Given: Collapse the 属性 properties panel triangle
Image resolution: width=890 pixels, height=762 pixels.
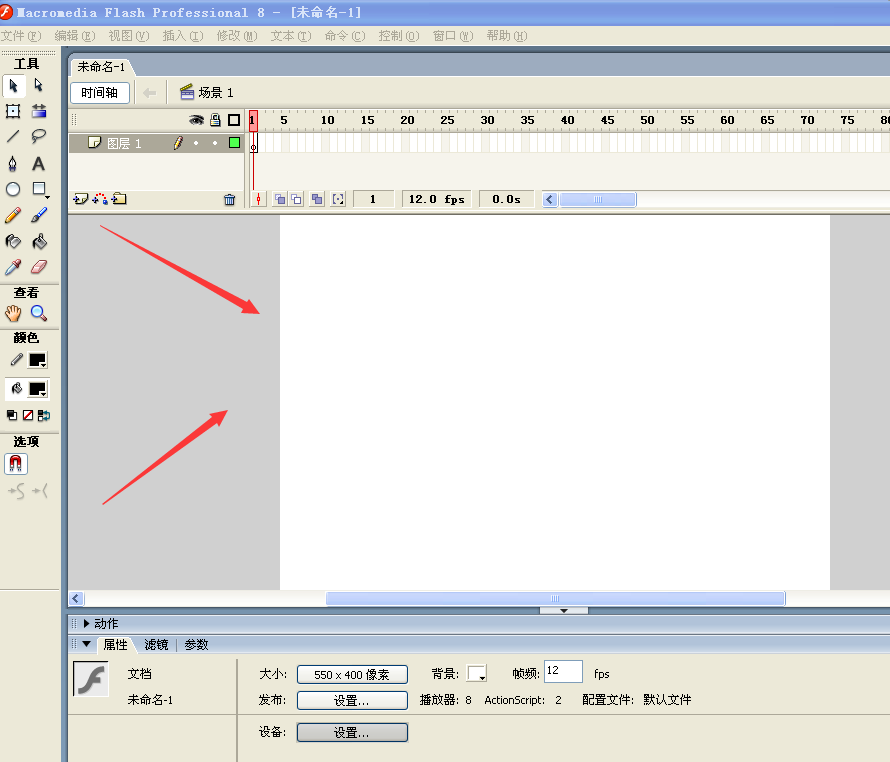Looking at the screenshot, I should point(87,645).
